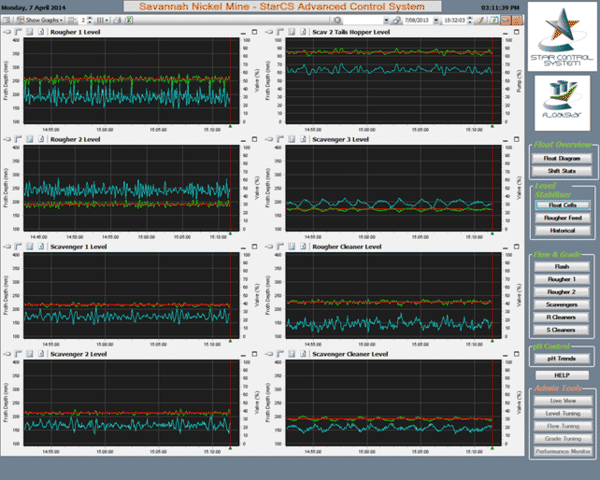
Task: Open the column layout dropdown in toolbar
Action: click(x=102, y=20)
